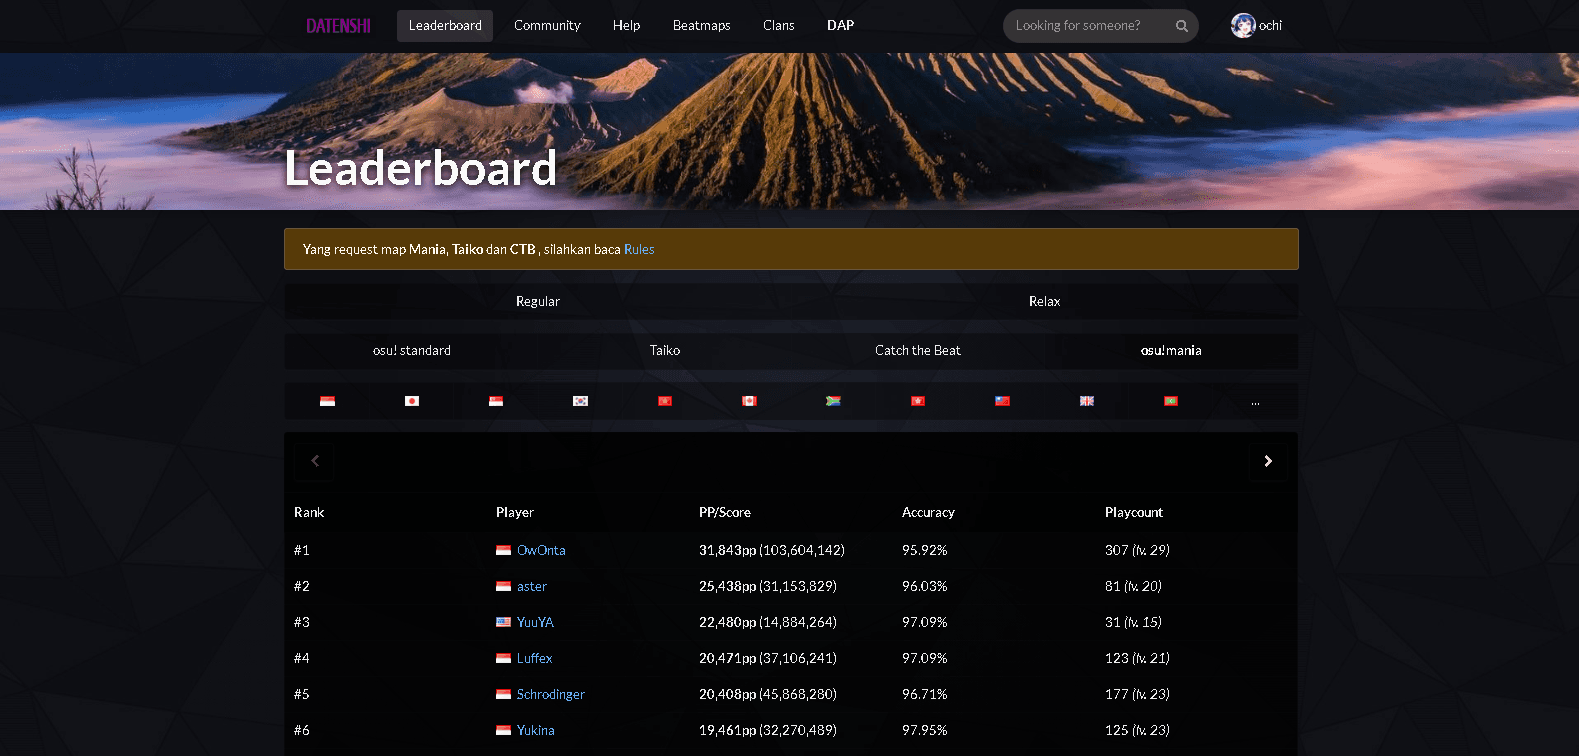The image size is (1579, 756).
Task: Switch to Regular leaderboard
Action: coord(538,301)
